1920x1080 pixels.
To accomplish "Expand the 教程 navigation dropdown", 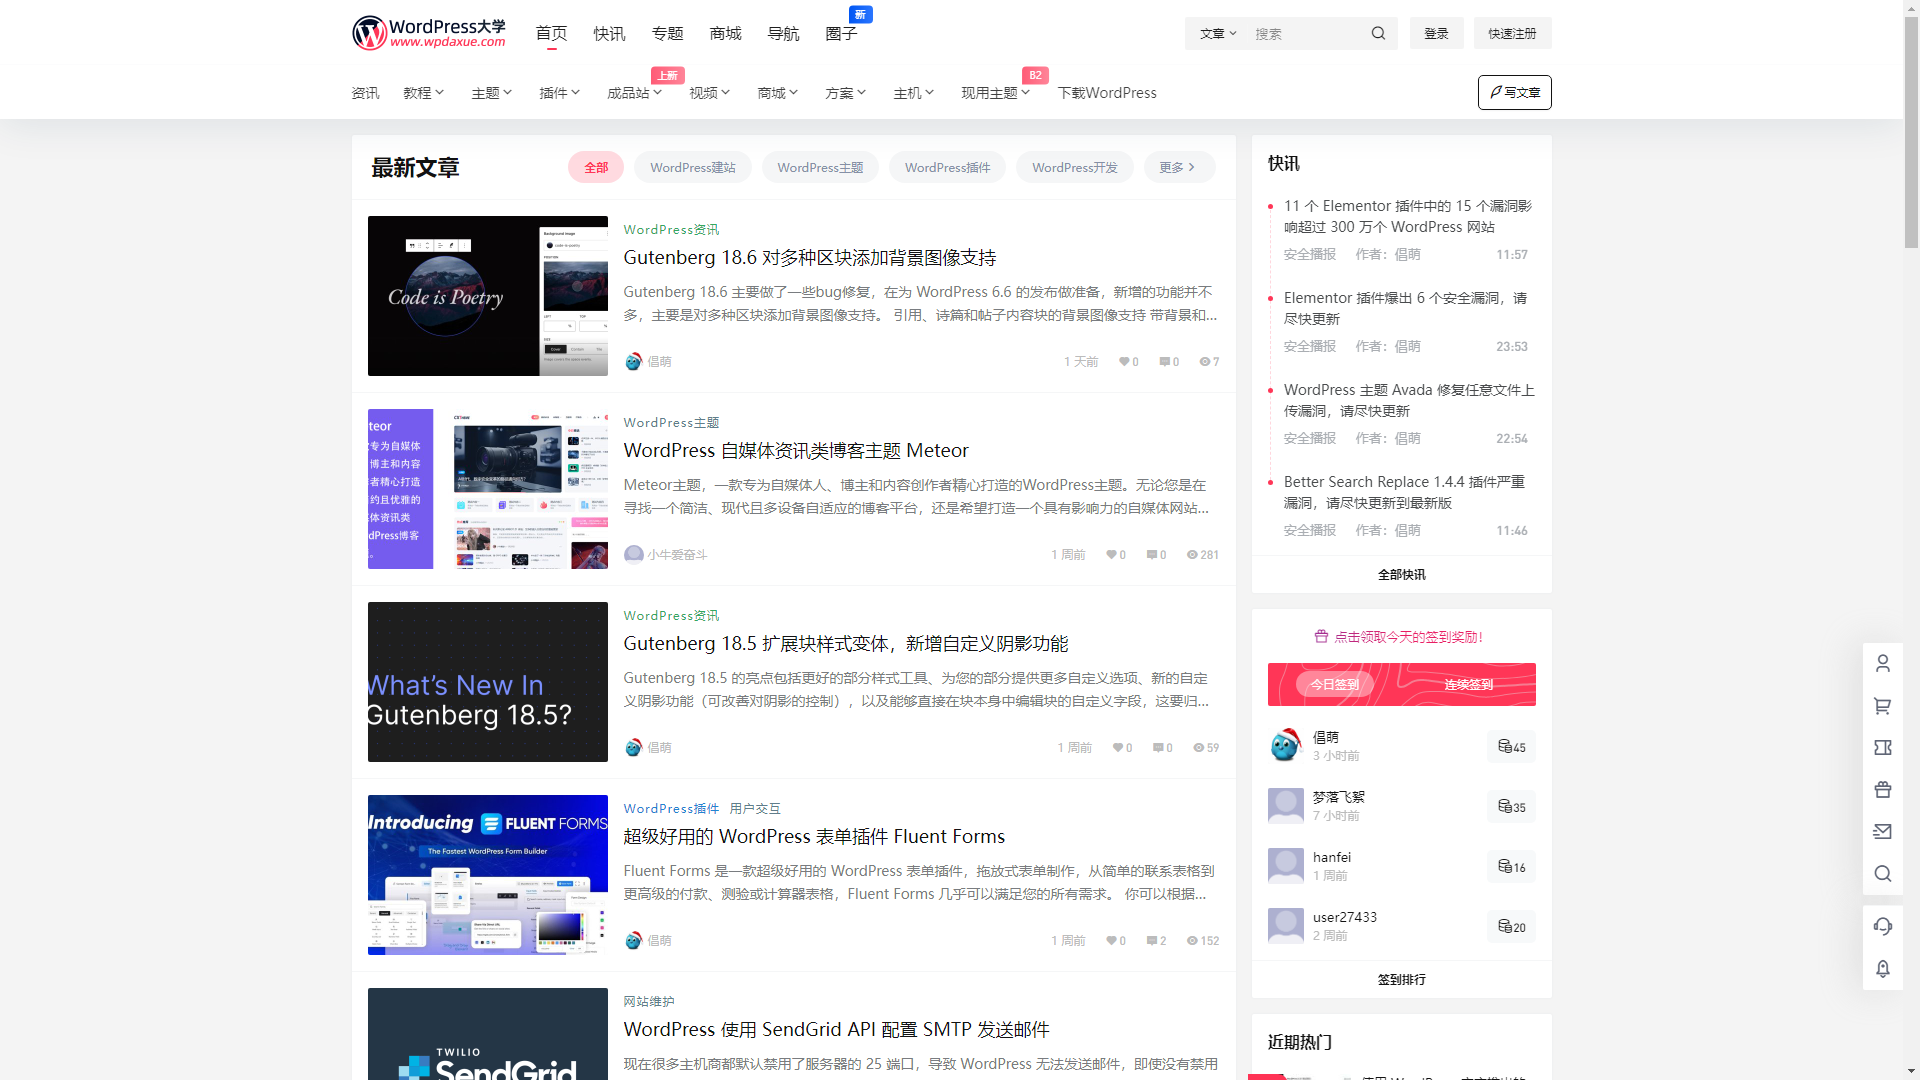I will pyautogui.click(x=423, y=93).
